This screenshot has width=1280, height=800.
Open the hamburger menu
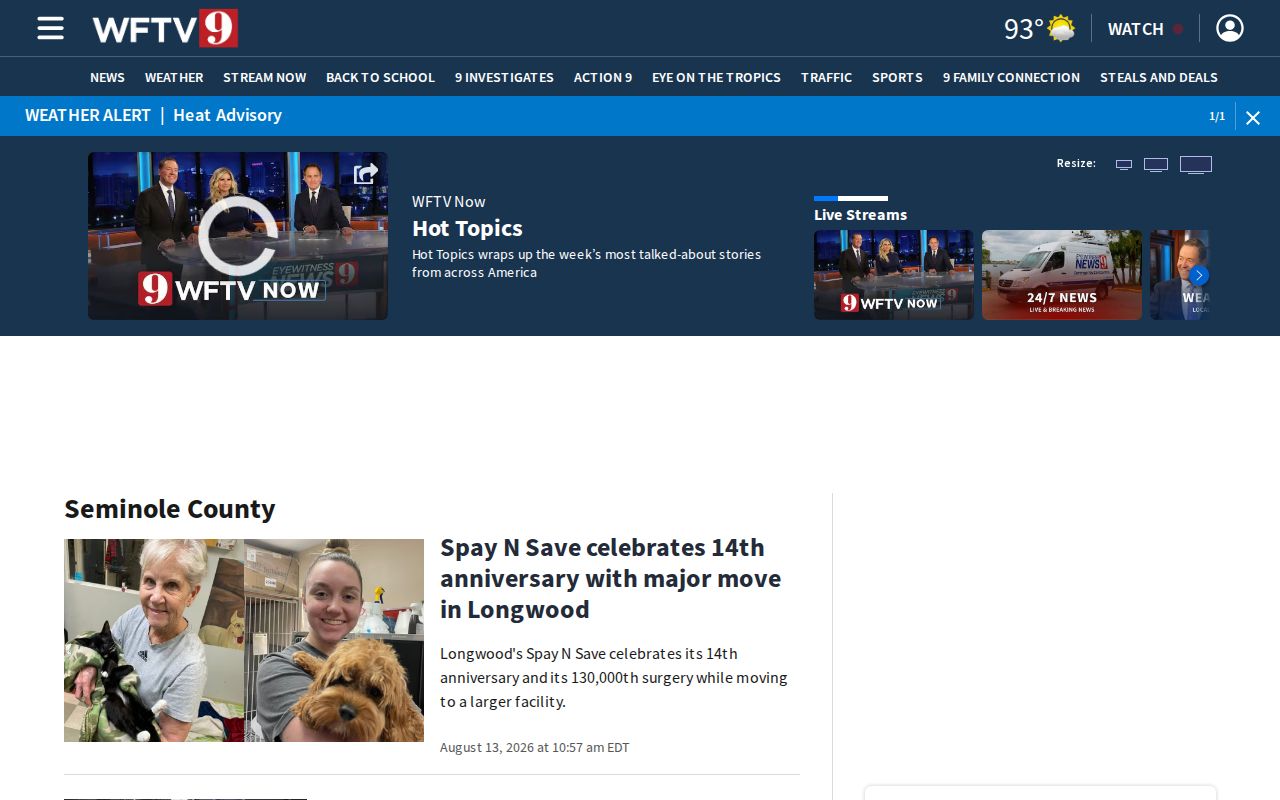[50, 28]
